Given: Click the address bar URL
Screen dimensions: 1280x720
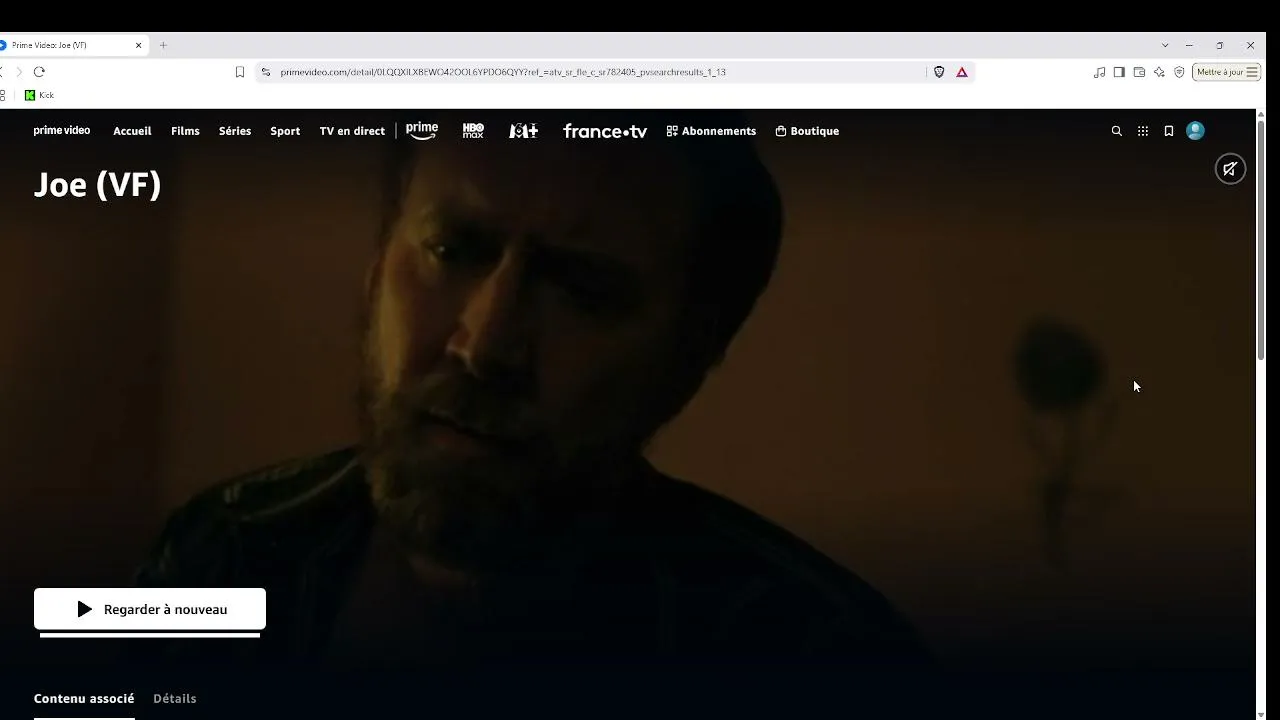Looking at the screenshot, I should pos(503,72).
